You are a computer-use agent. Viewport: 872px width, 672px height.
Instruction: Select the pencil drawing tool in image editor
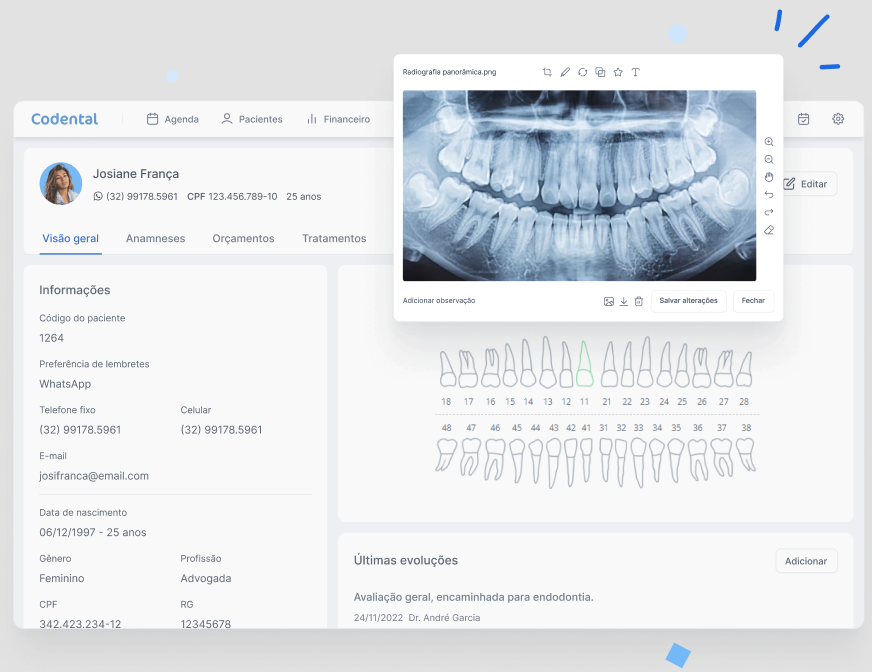[565, 72]
